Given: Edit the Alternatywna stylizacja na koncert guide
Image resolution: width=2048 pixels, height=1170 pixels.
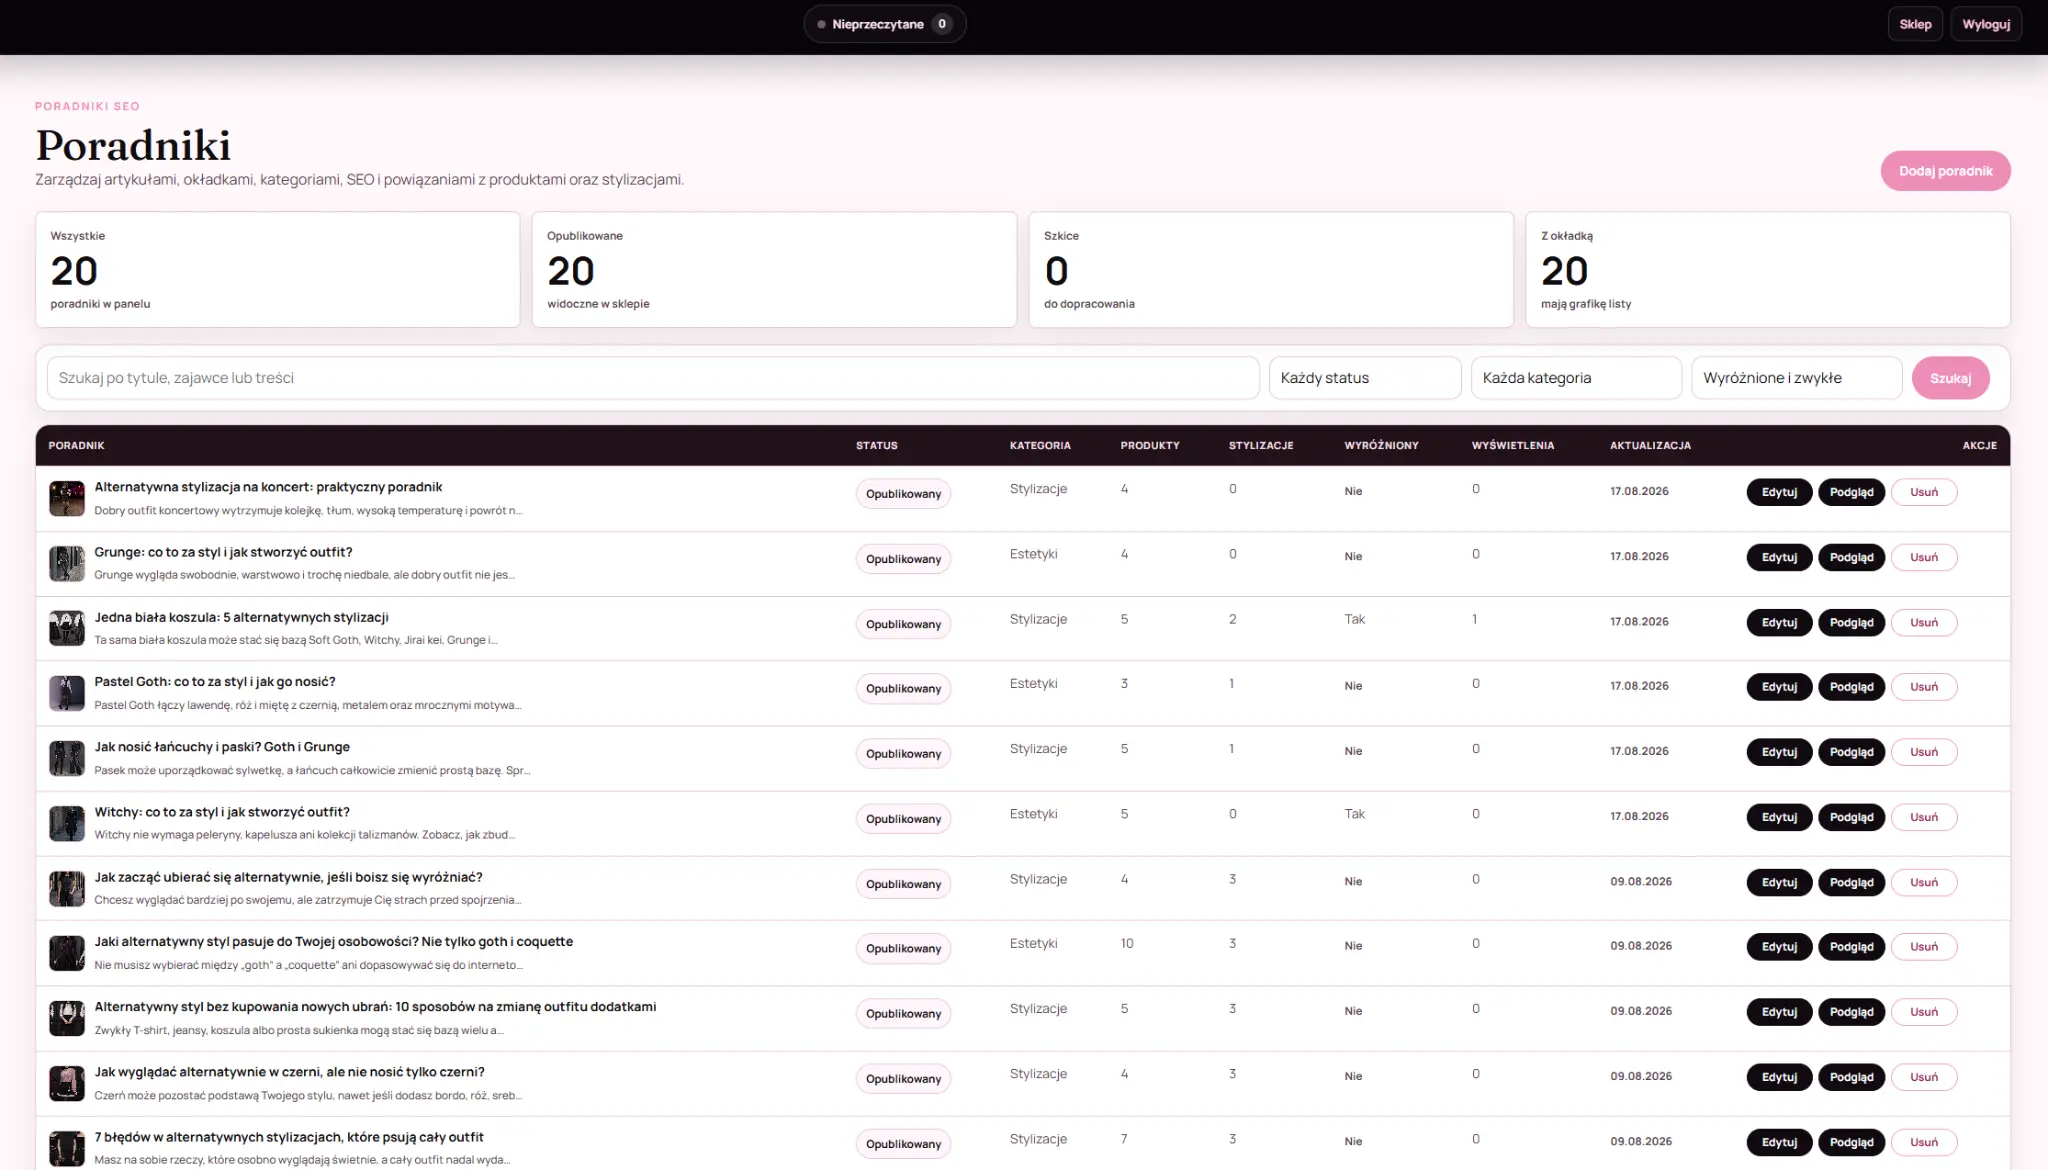Looking at the screenshot, I should [x=1779, y=492].
